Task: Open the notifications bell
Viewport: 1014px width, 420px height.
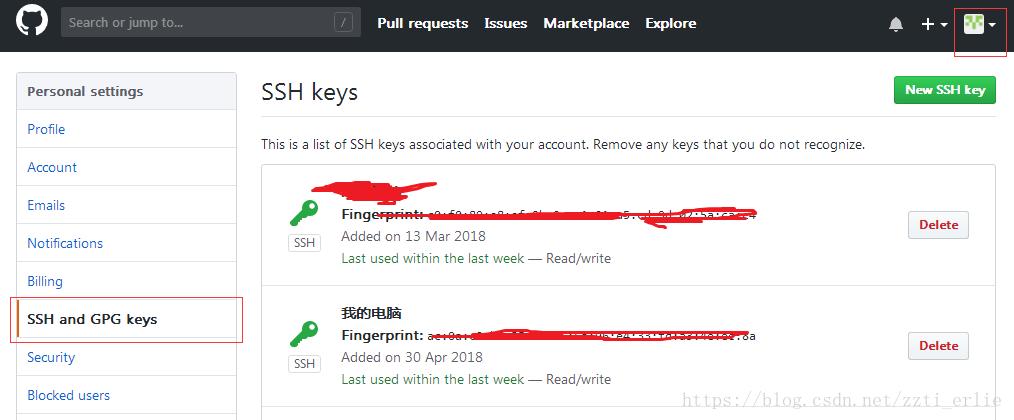Action: (x=896, y=24)
